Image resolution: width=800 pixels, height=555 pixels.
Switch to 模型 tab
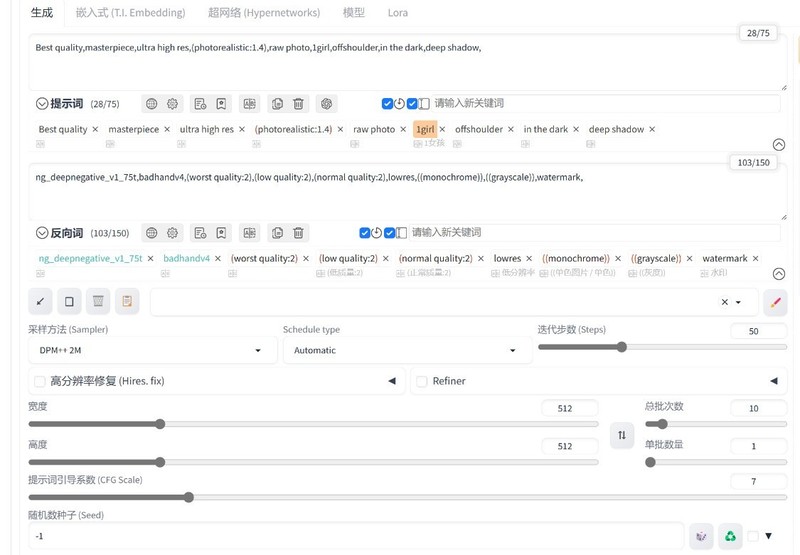(354, 13)
